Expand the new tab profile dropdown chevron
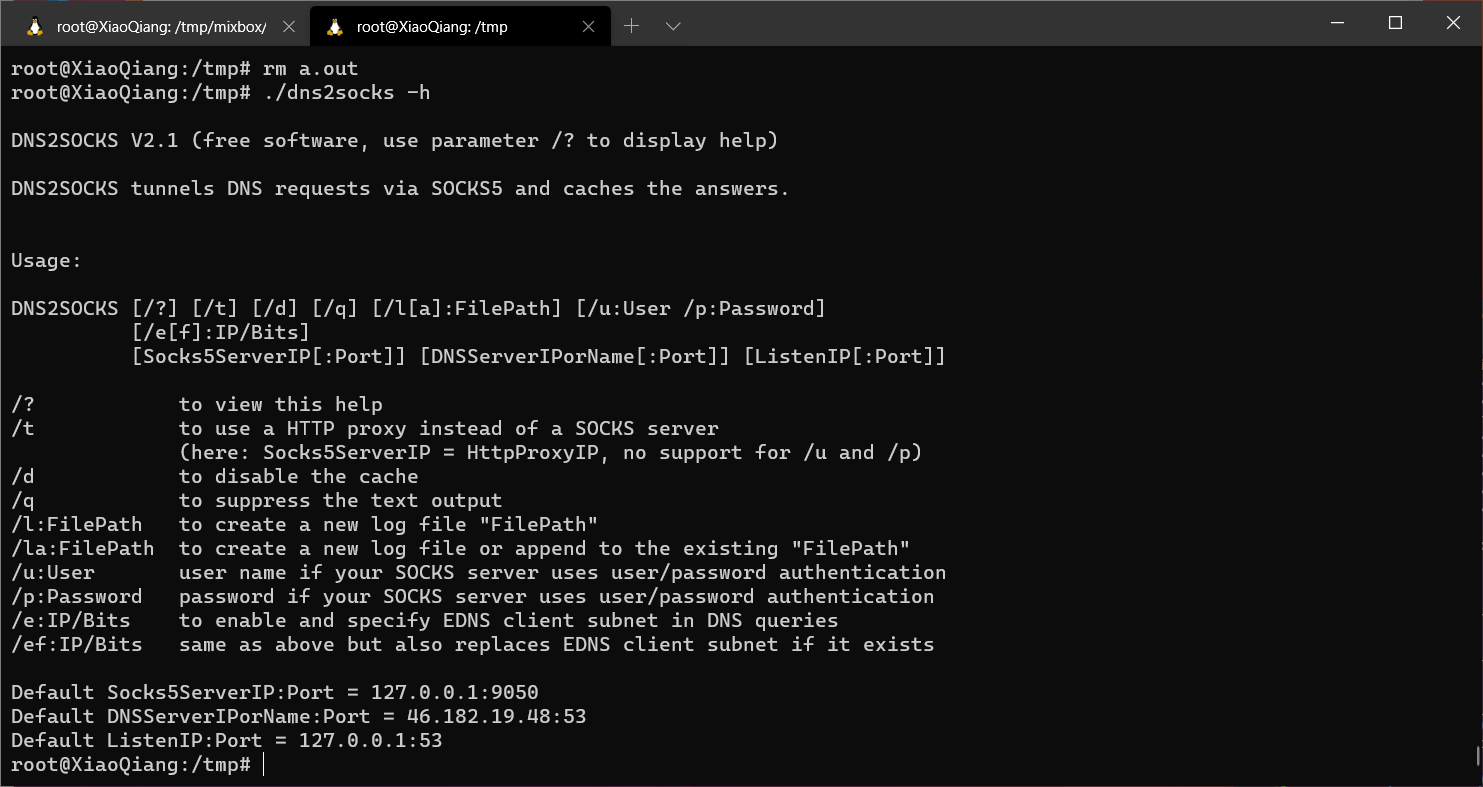 (x=673, y=27)
